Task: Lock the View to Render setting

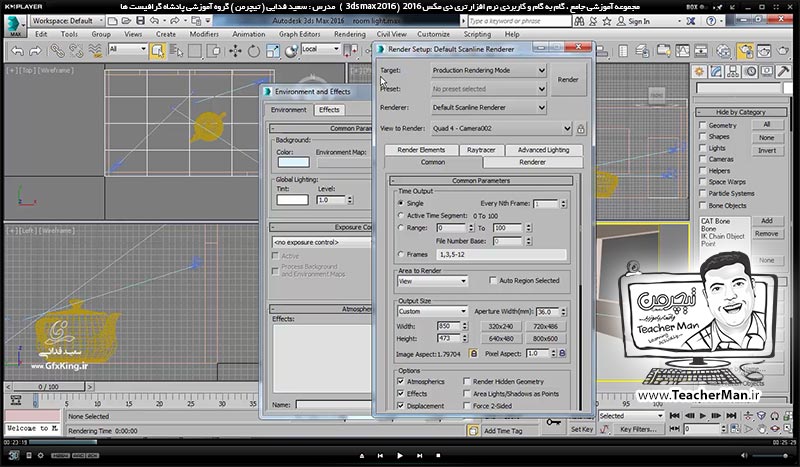Action: (x=581, y=129)
